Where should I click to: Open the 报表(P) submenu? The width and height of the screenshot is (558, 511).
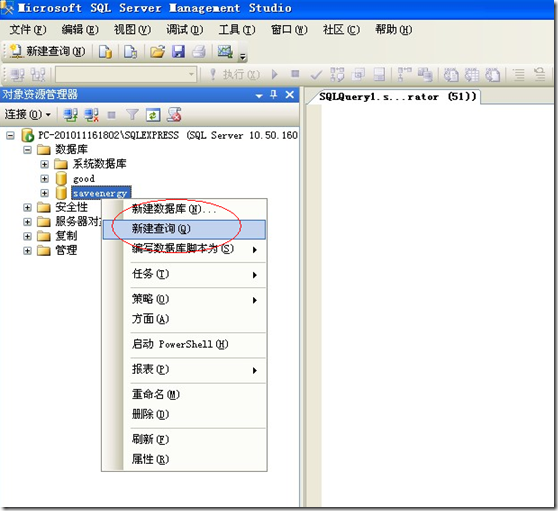[184, 370]
